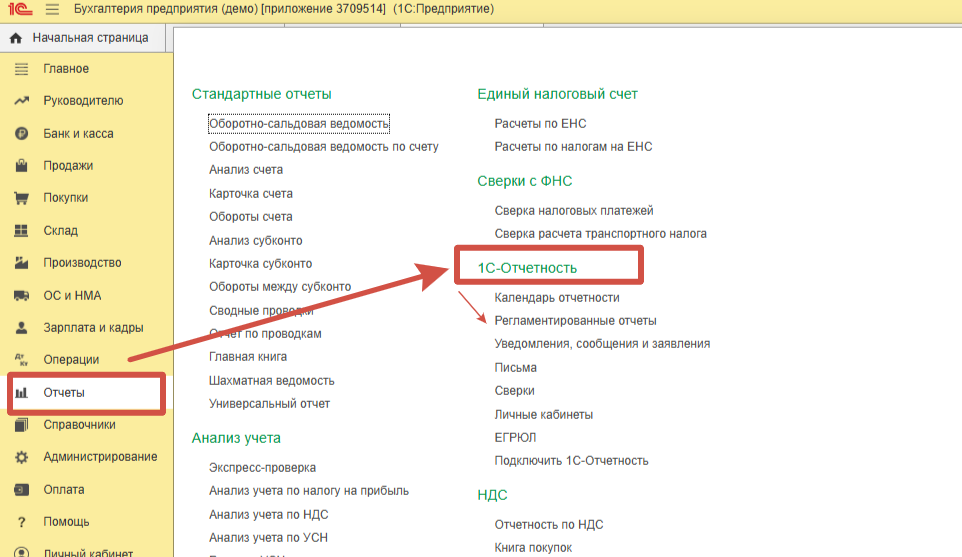Click the Личный кабинет user icon
962x557 pixels.
[x=21, y=552]
